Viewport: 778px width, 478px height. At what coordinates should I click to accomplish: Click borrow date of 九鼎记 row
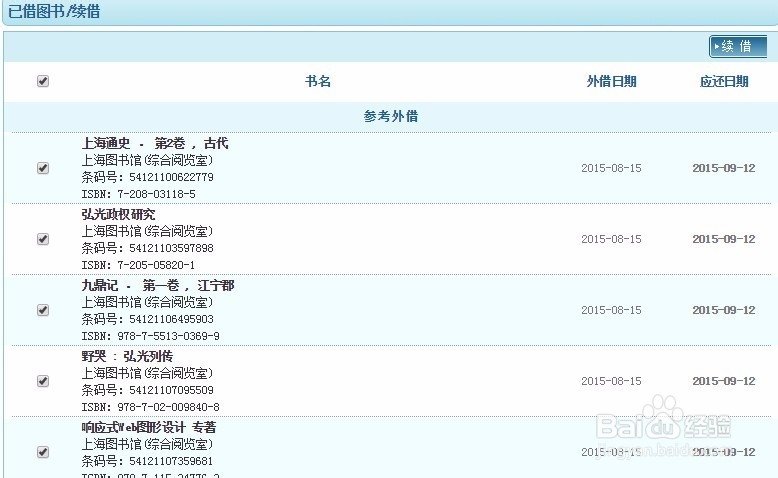point(611,310)
